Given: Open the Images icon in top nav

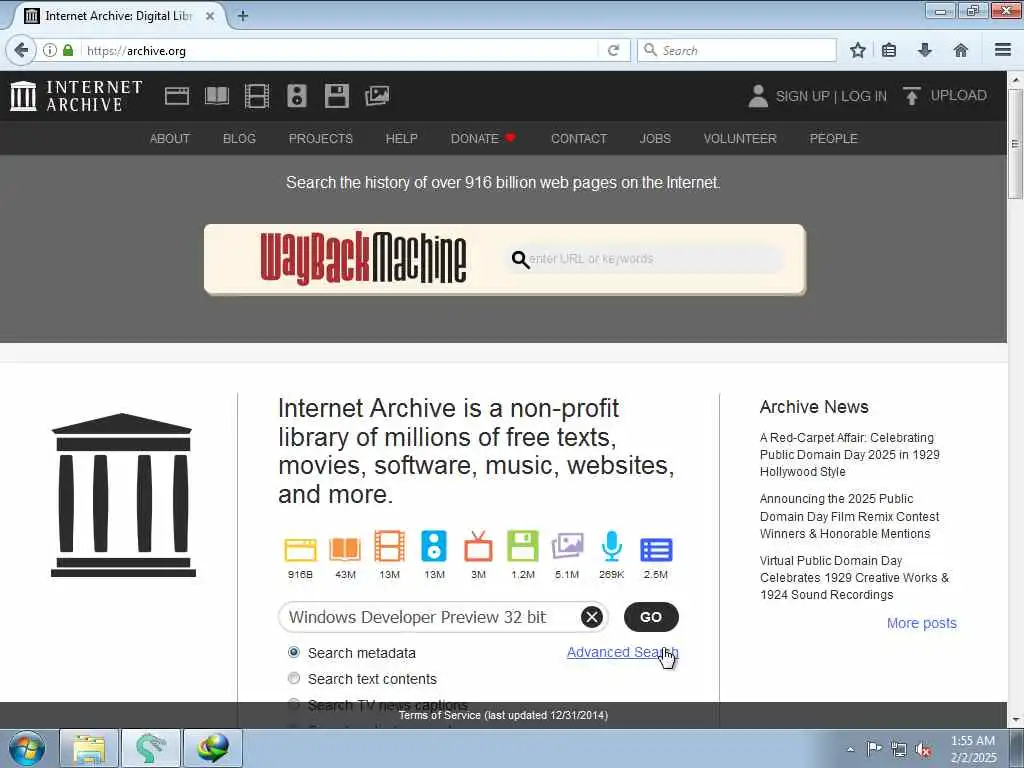Looking at the screenshot, I should (377, 96).
